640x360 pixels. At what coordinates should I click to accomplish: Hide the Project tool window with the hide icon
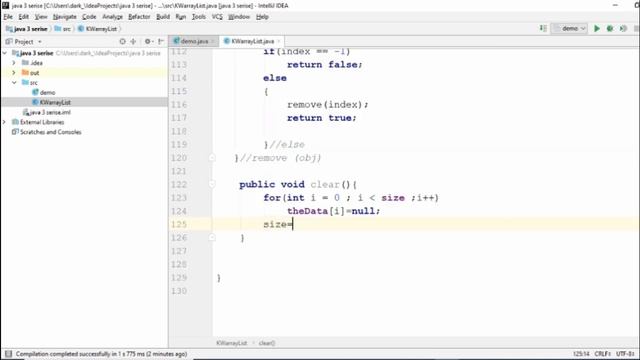click(x=161, y=42)
